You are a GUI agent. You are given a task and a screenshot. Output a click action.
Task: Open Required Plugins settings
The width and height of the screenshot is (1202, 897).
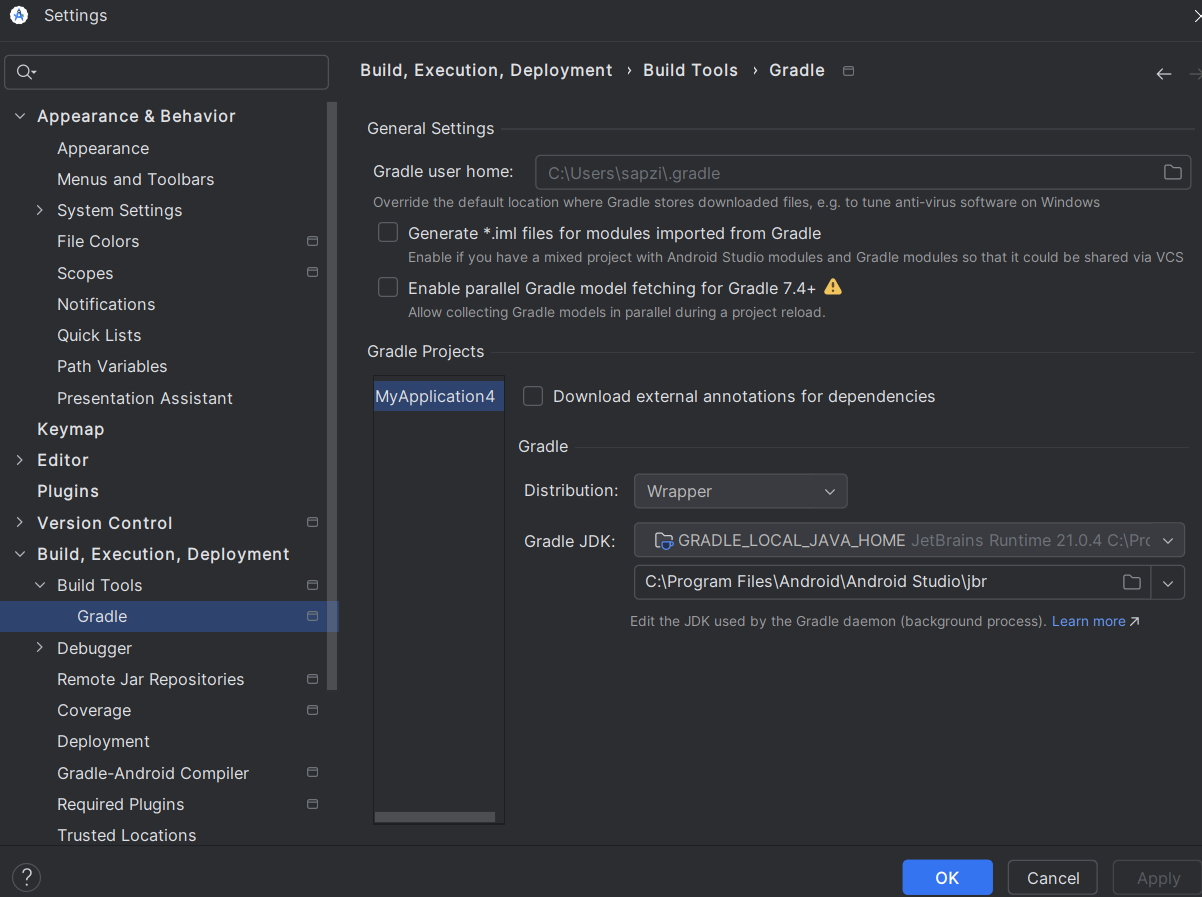click(120, 804)
